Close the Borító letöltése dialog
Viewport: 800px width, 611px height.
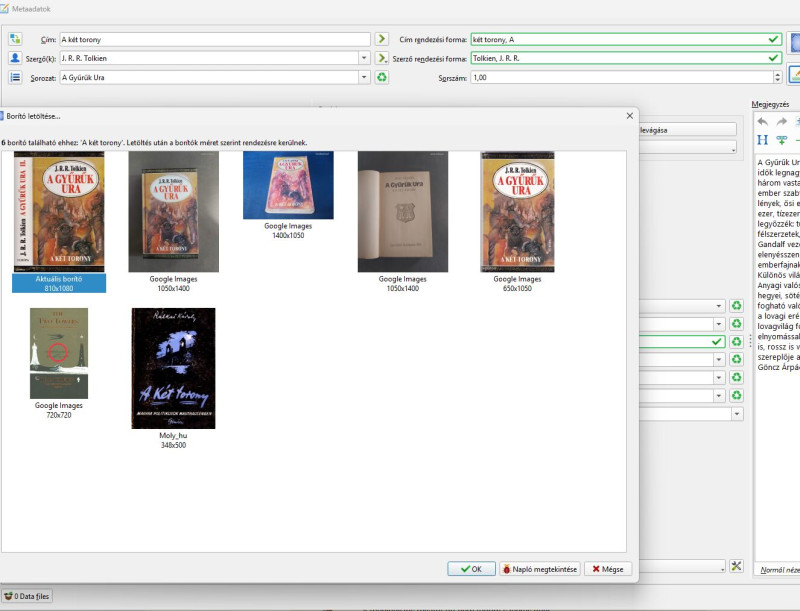pos(629,116)
